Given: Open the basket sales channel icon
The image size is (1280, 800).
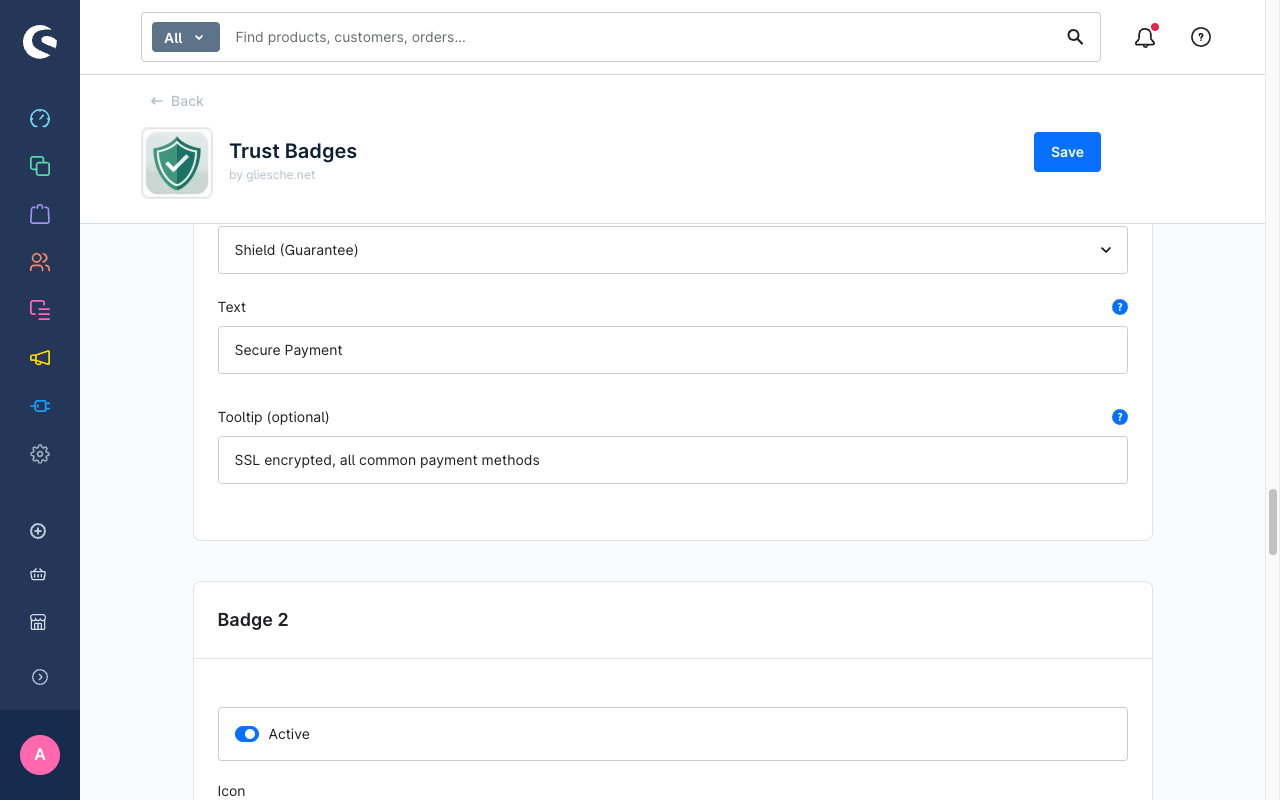Looking at the screenshot, I should pyautogui.click(x=38, y=574).
